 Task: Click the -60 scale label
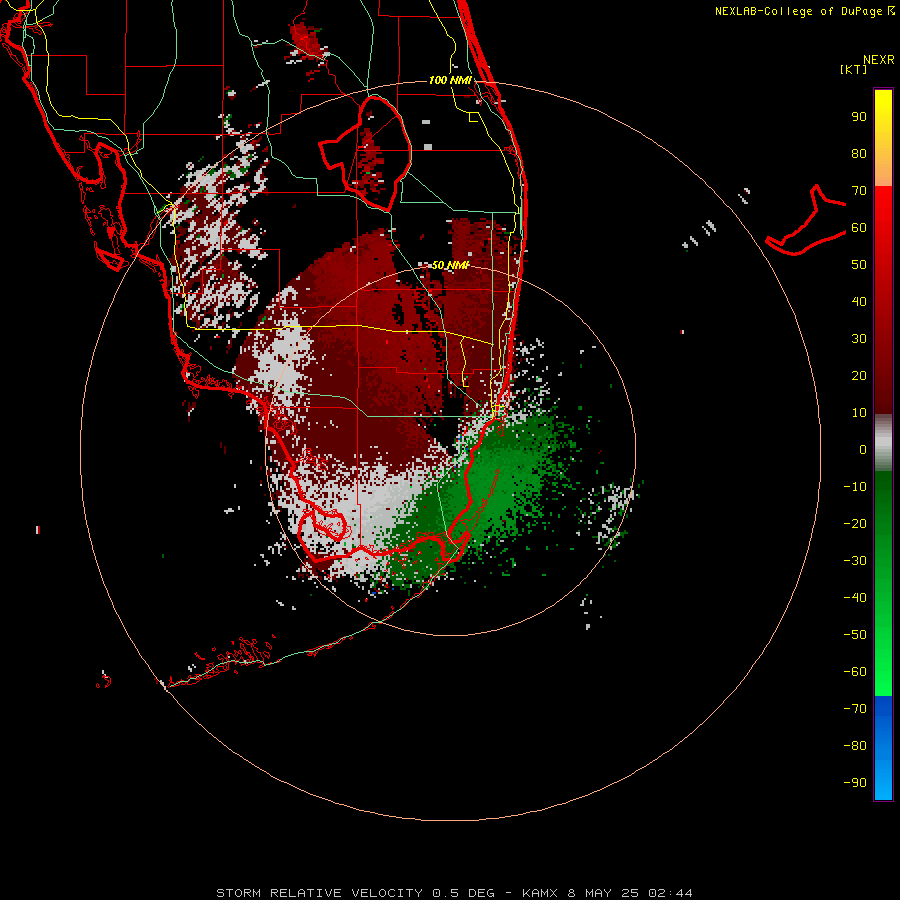pos(855,672)
